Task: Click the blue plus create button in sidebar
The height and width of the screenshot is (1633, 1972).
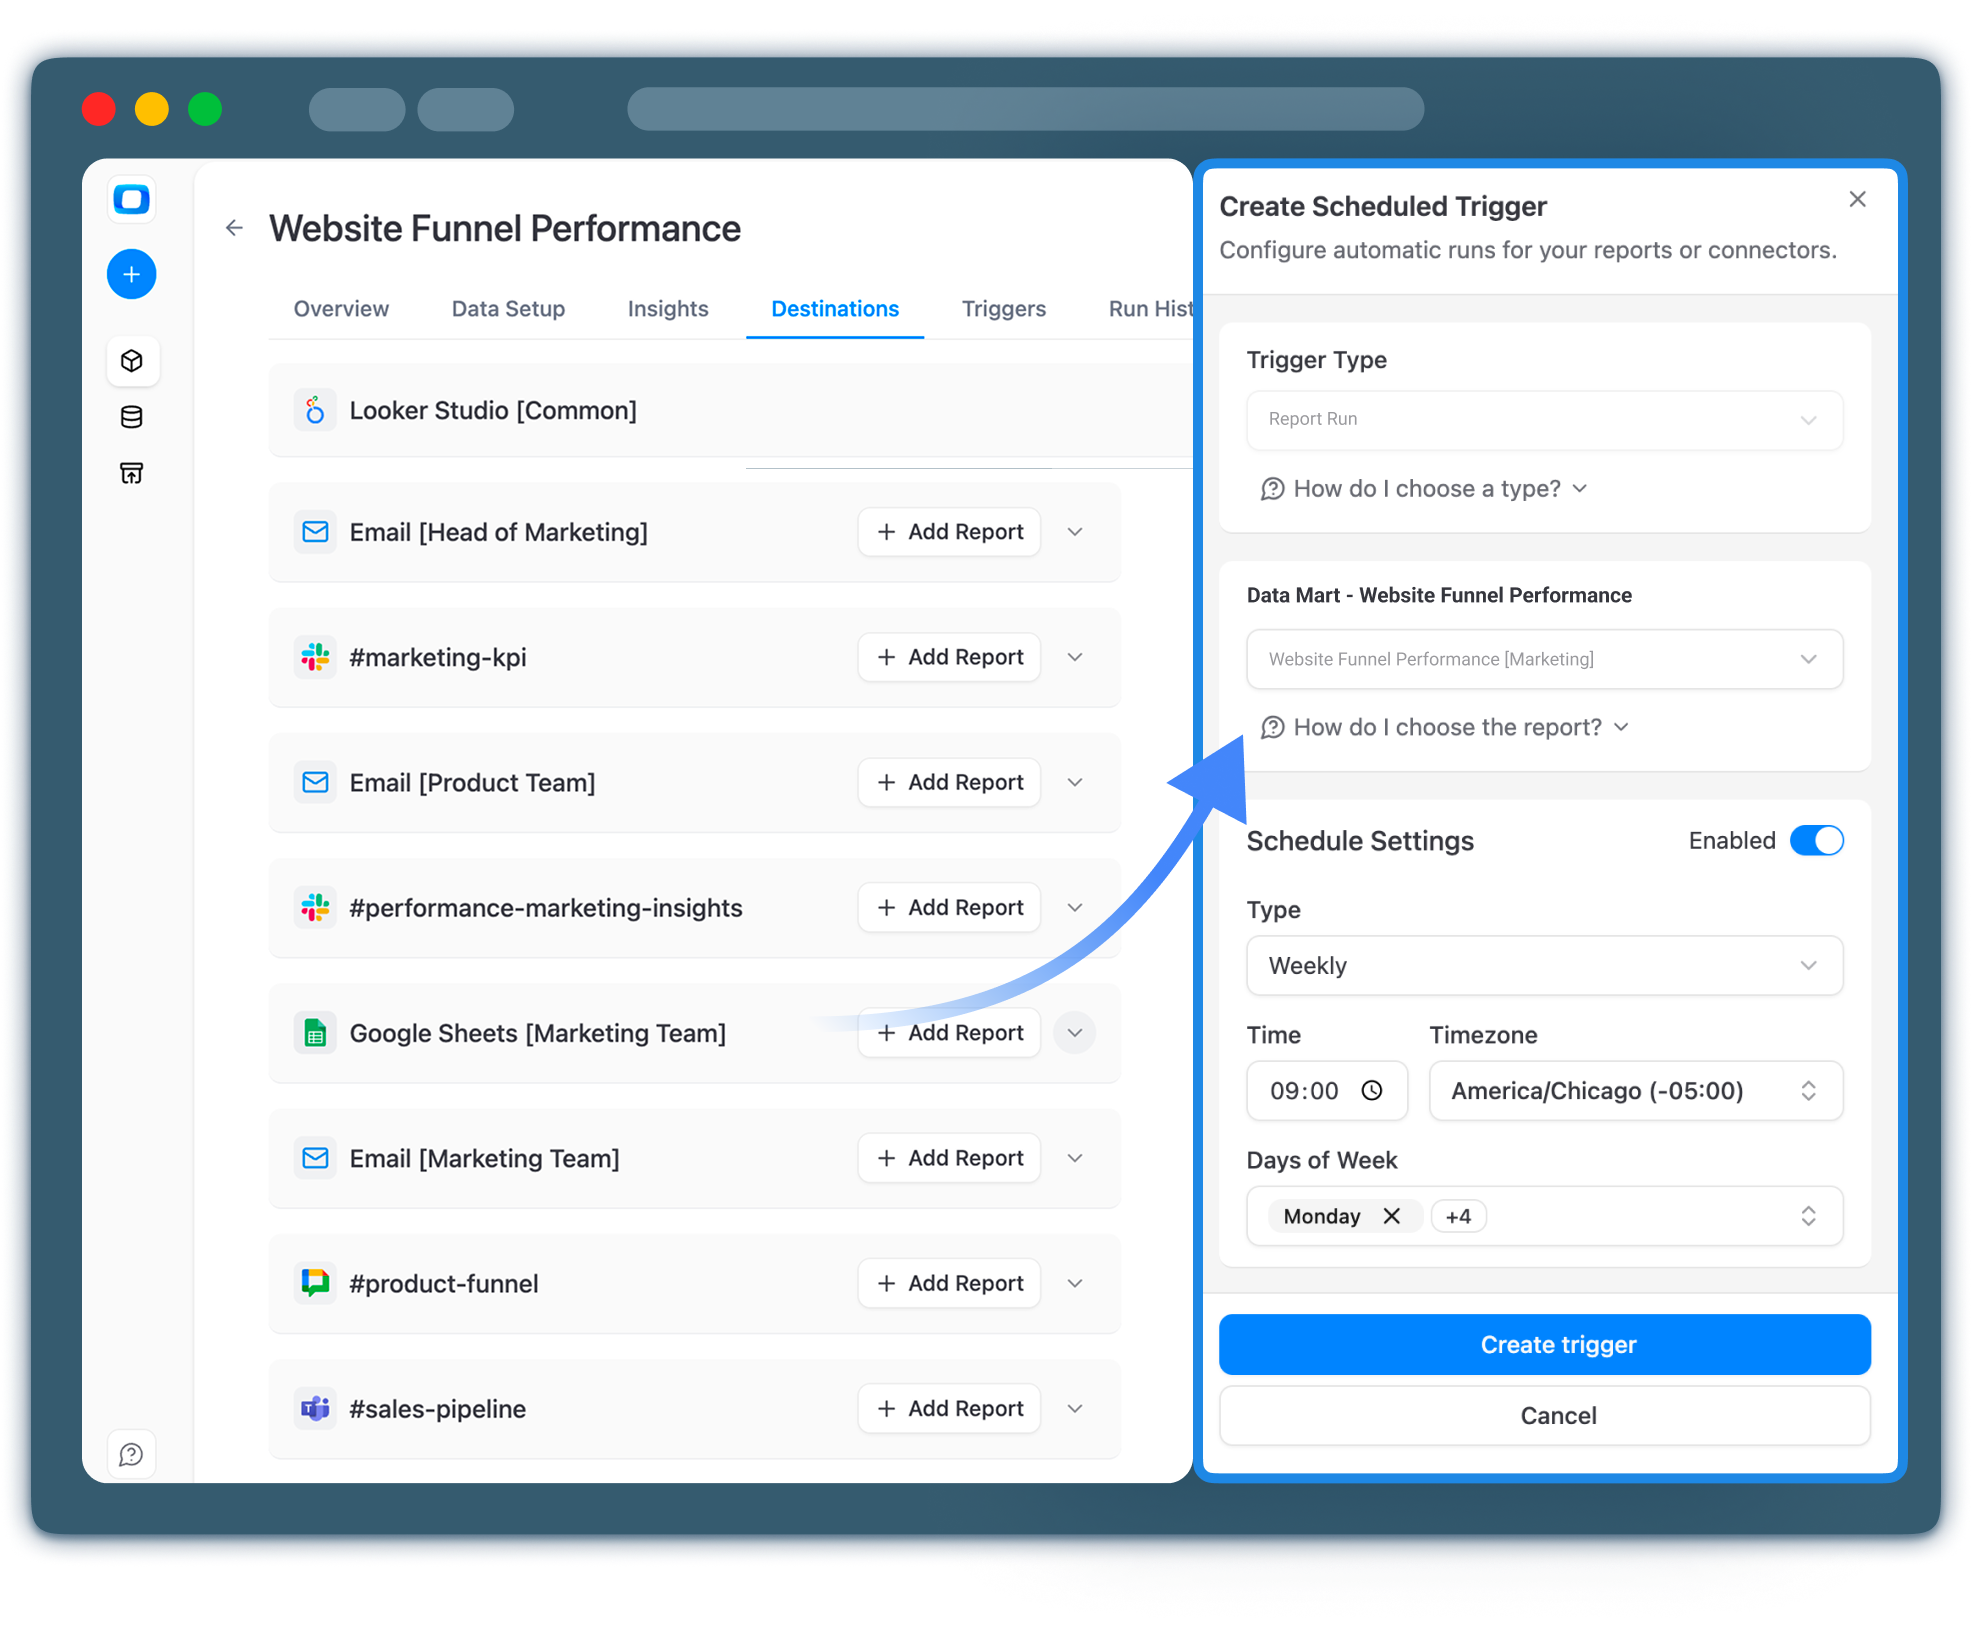Action: pos(131,274)
